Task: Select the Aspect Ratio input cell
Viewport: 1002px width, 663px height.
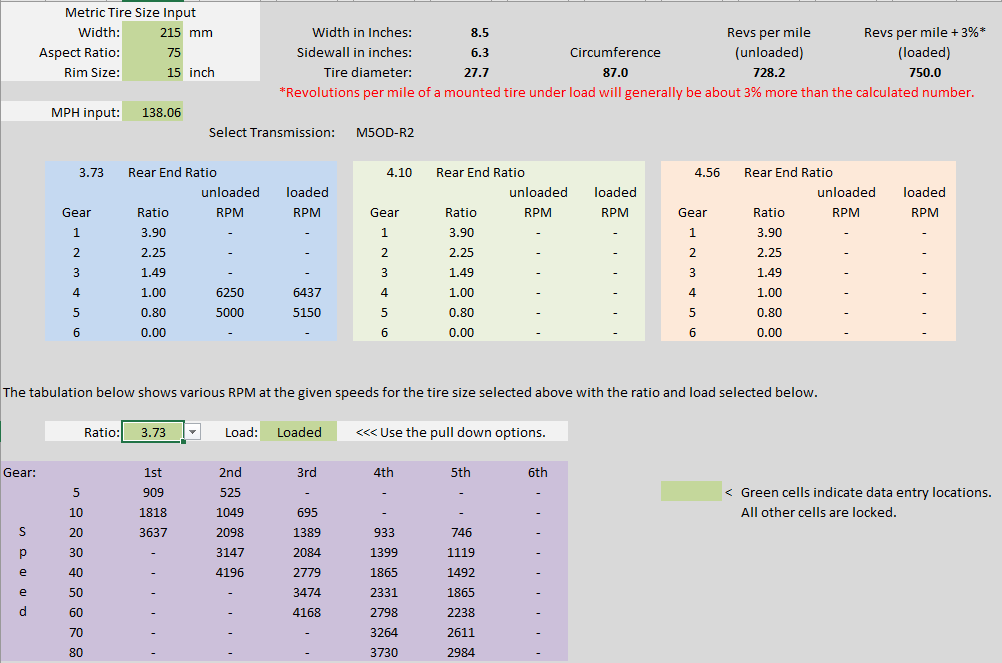Action: click(x=153, y=53)
